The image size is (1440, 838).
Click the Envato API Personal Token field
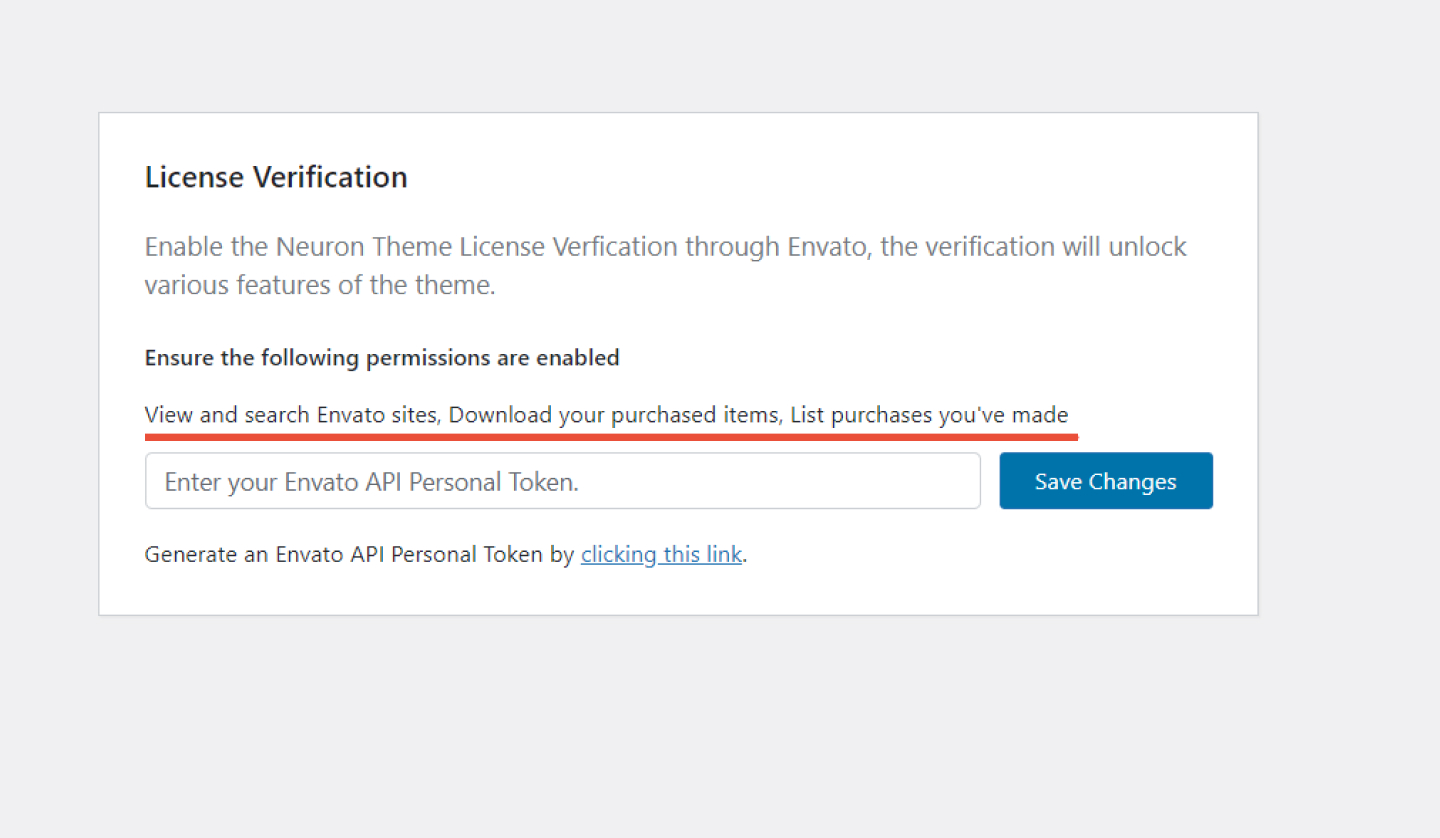tap(562, 481)
